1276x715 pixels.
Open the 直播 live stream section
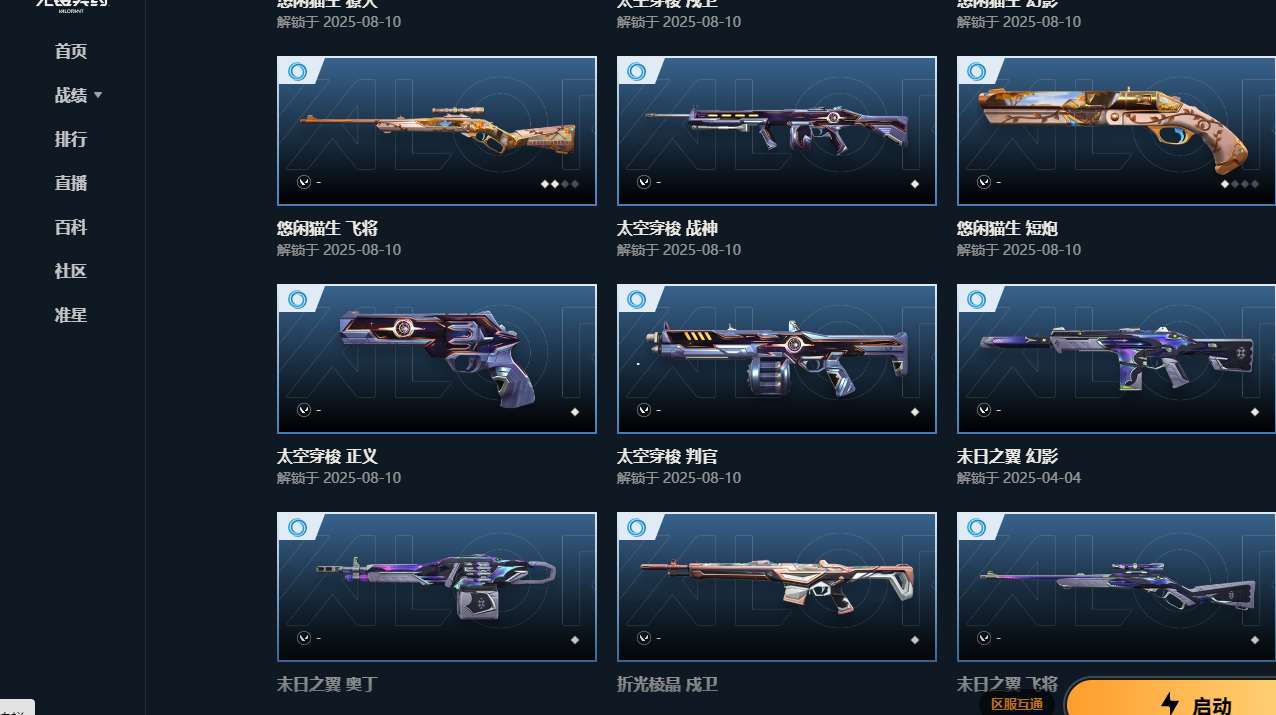[x=71, y=183]
